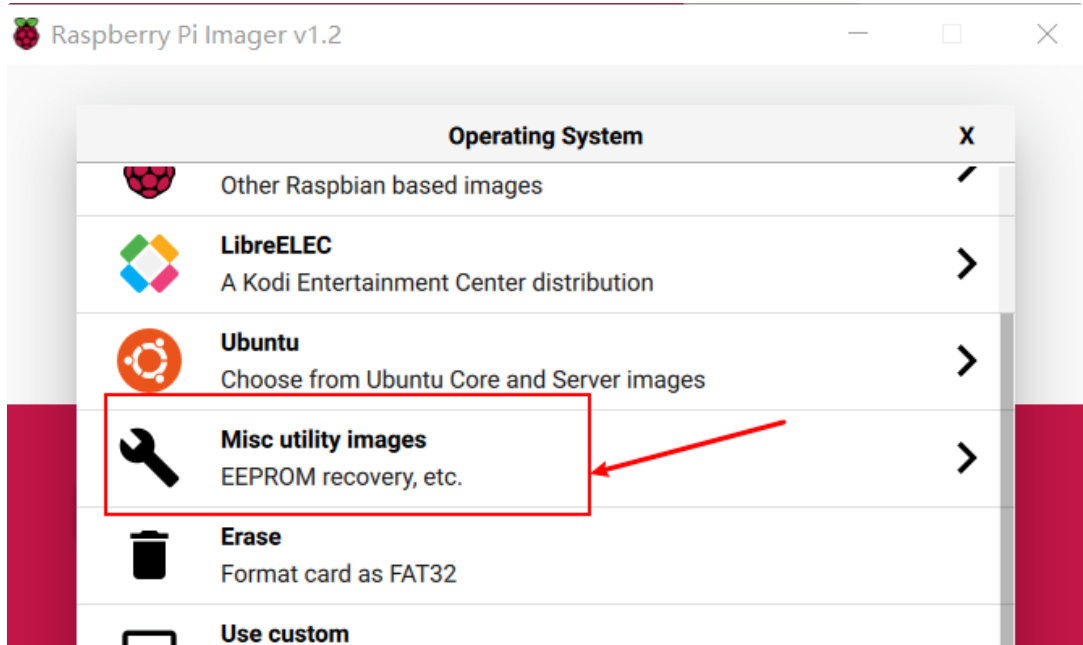Viewport: 1083px width, 645px height.
Task: Click 'EEPROM recovery, etc.' description
Action: coord(341,477)
